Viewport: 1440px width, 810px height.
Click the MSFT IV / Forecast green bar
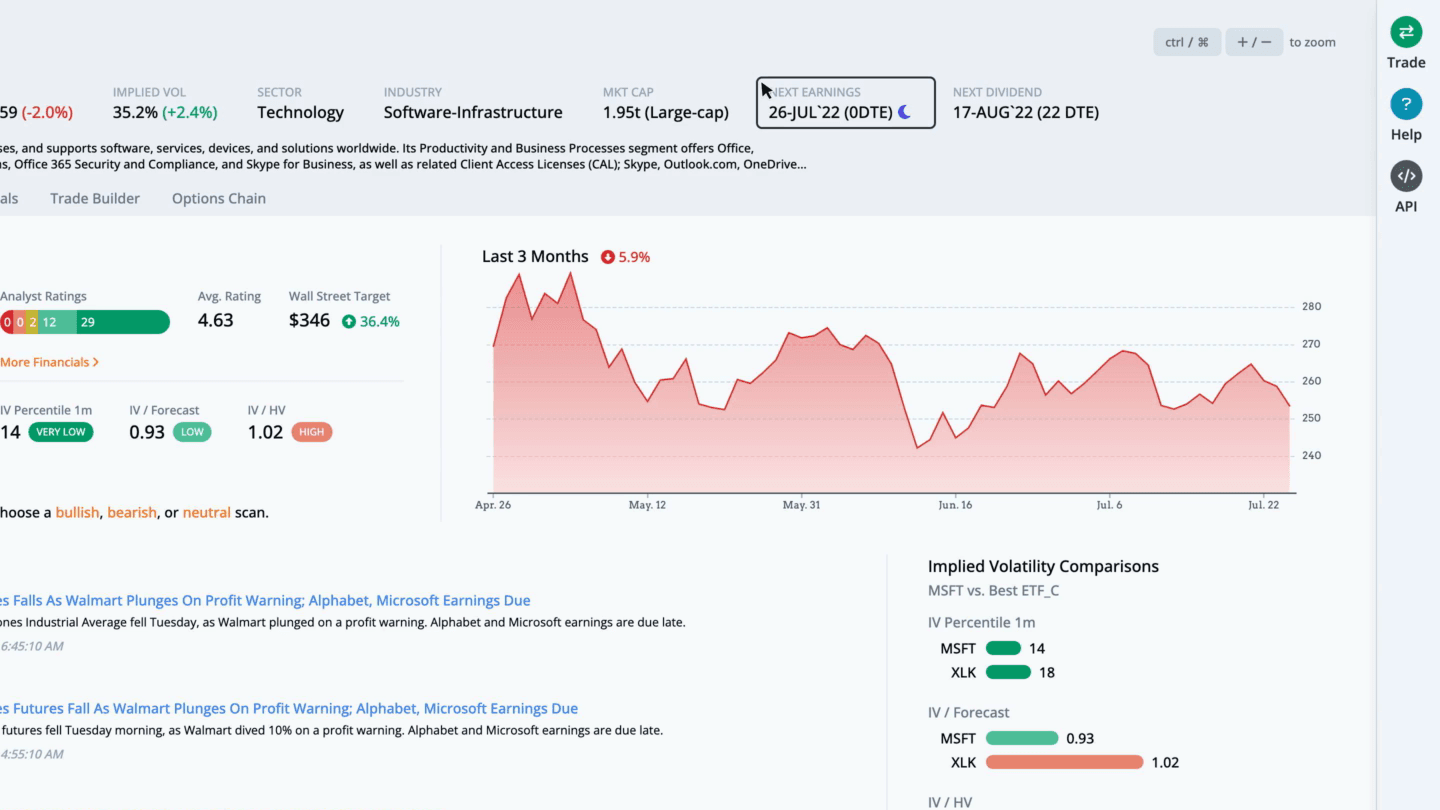1022,738
